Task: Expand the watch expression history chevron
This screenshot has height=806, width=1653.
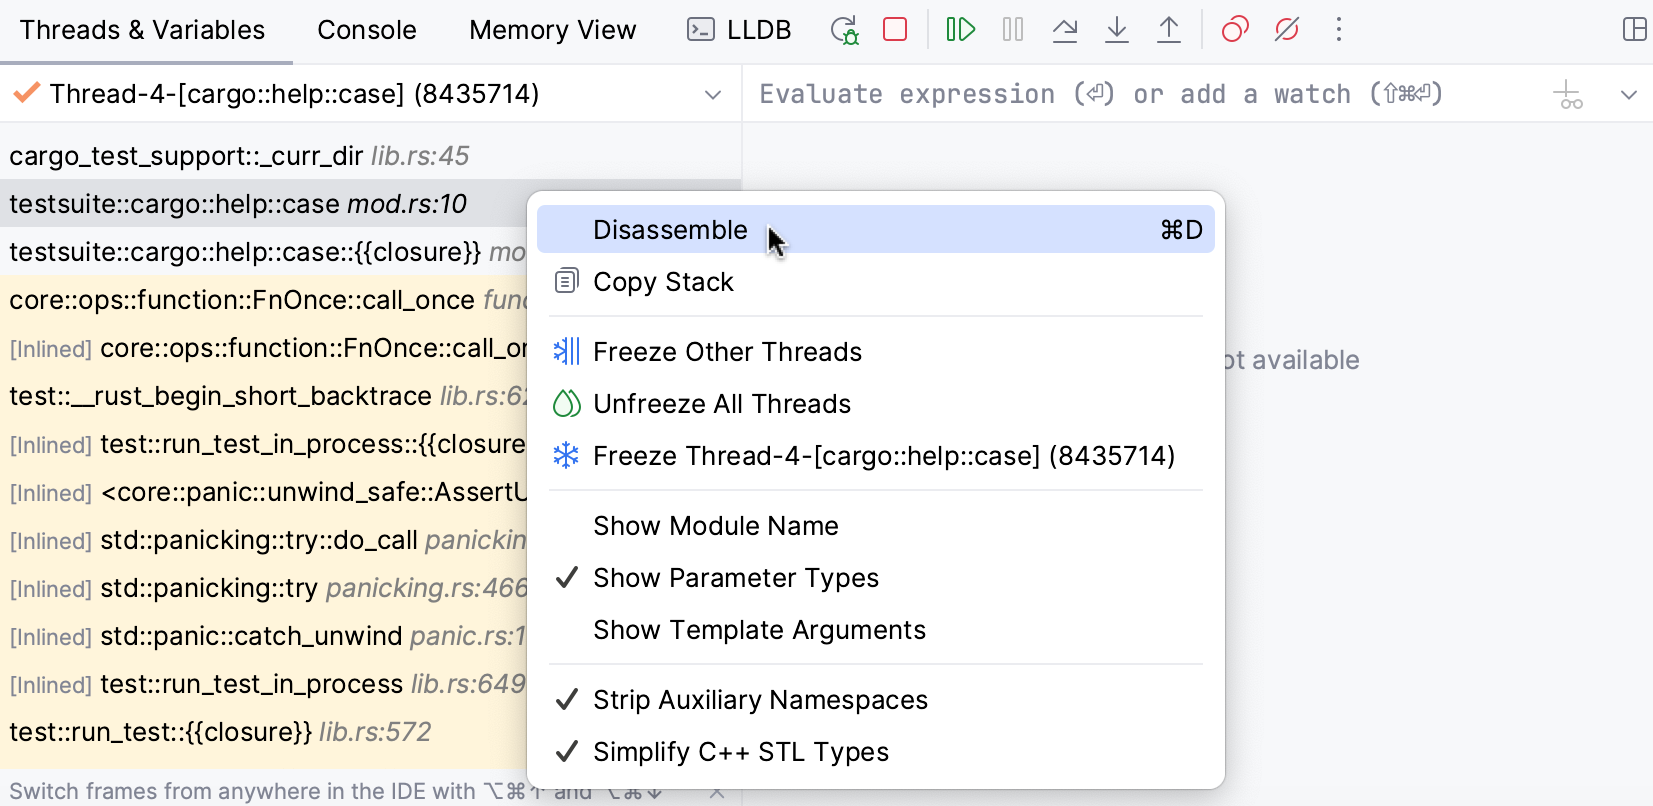Action: [1628, 95]
